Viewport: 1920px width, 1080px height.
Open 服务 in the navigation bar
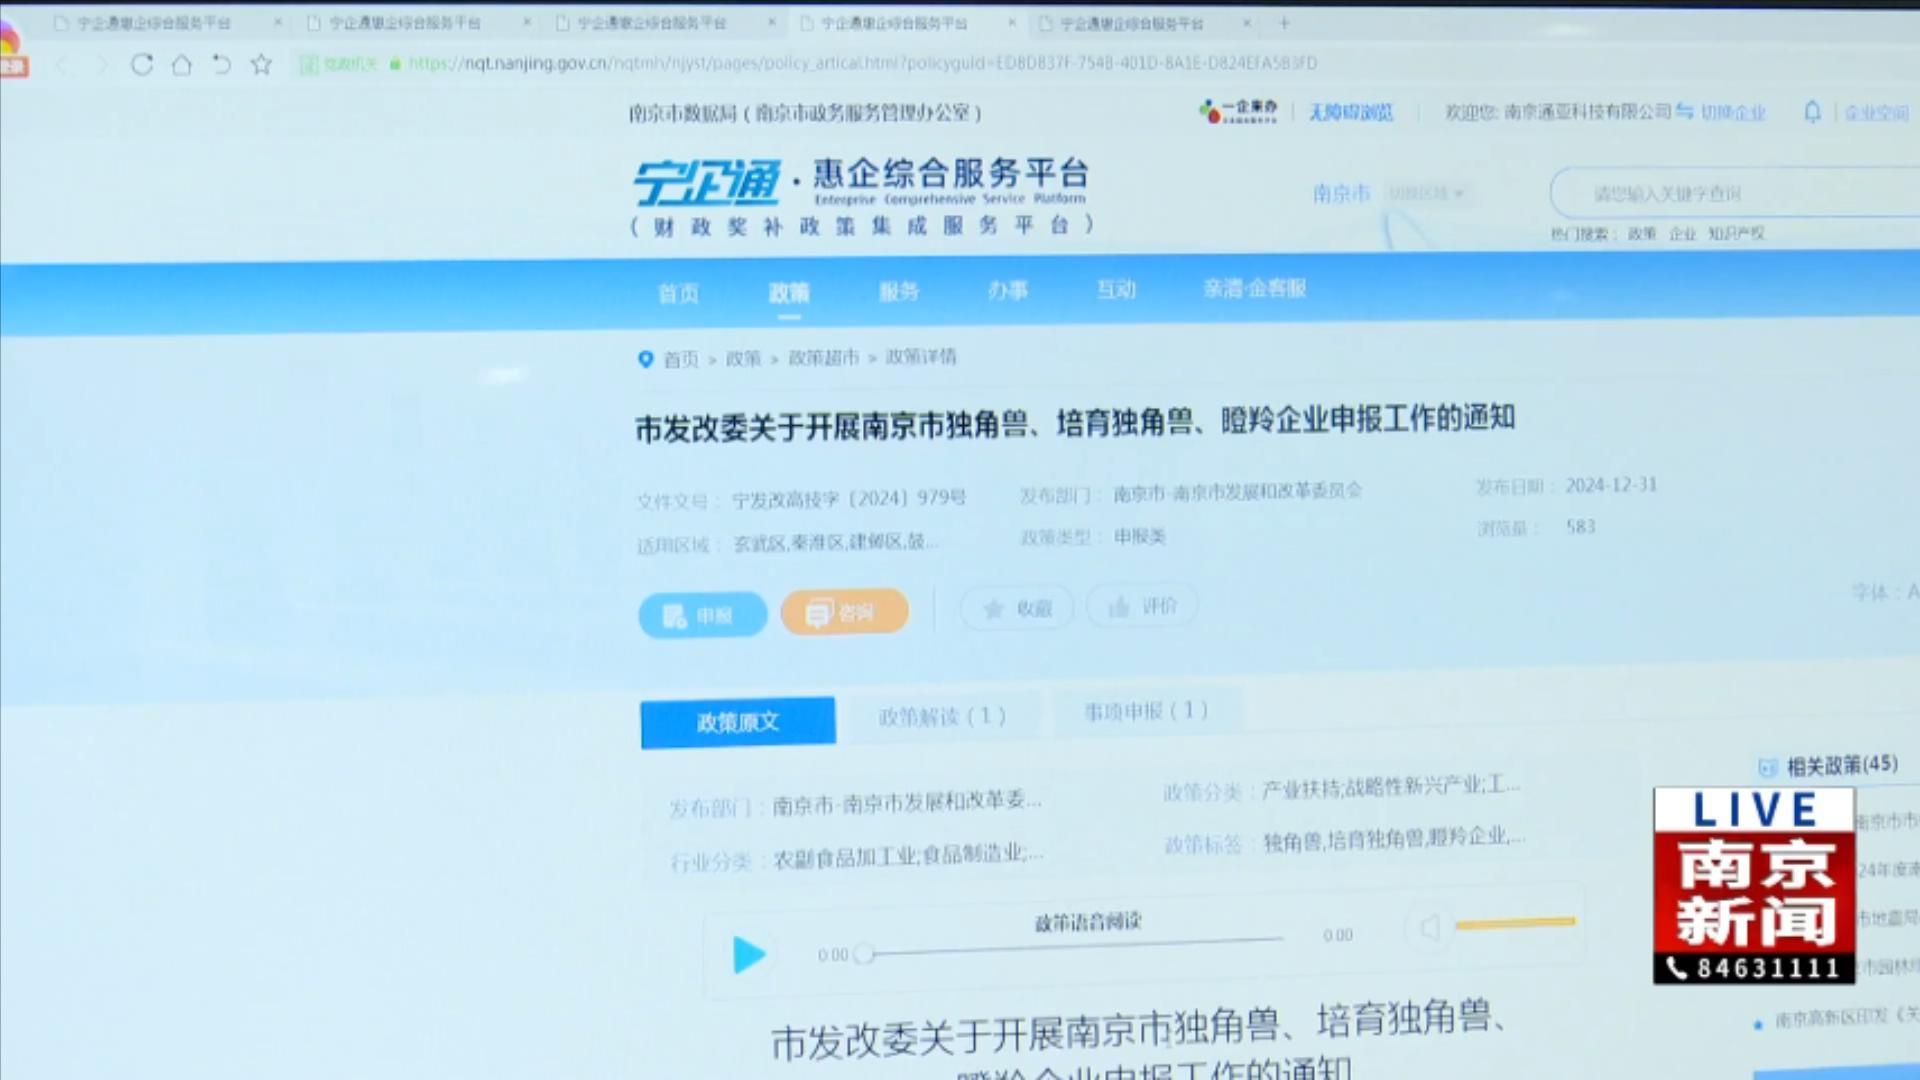click(x=898, y=292)
